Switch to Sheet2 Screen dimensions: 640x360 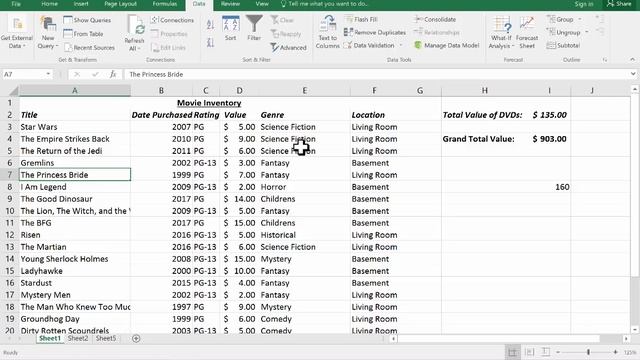(x=78, y=338)
